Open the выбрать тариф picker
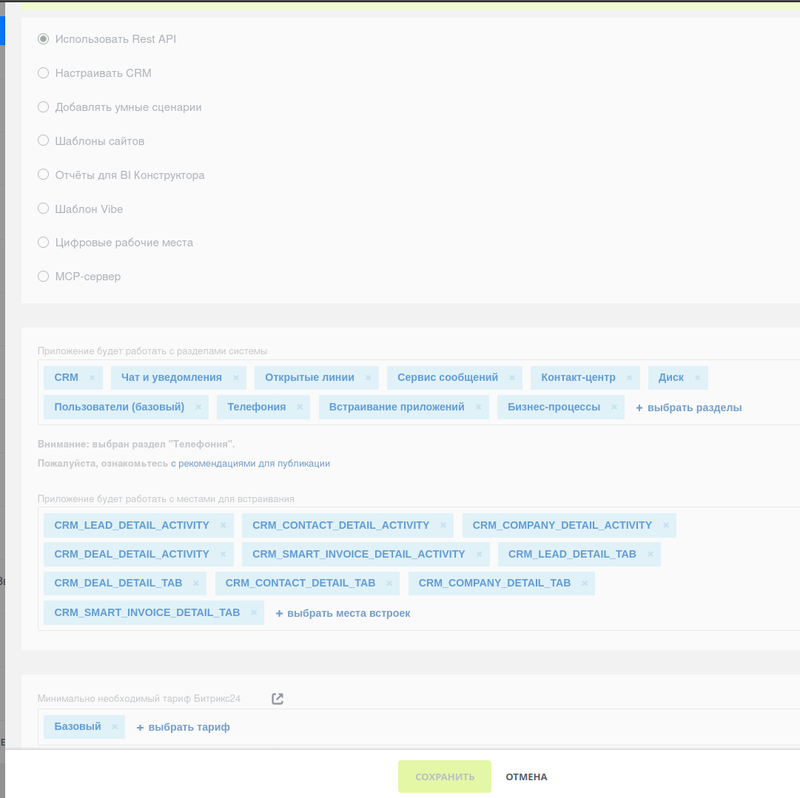800x798 pixels. (184, 726)
